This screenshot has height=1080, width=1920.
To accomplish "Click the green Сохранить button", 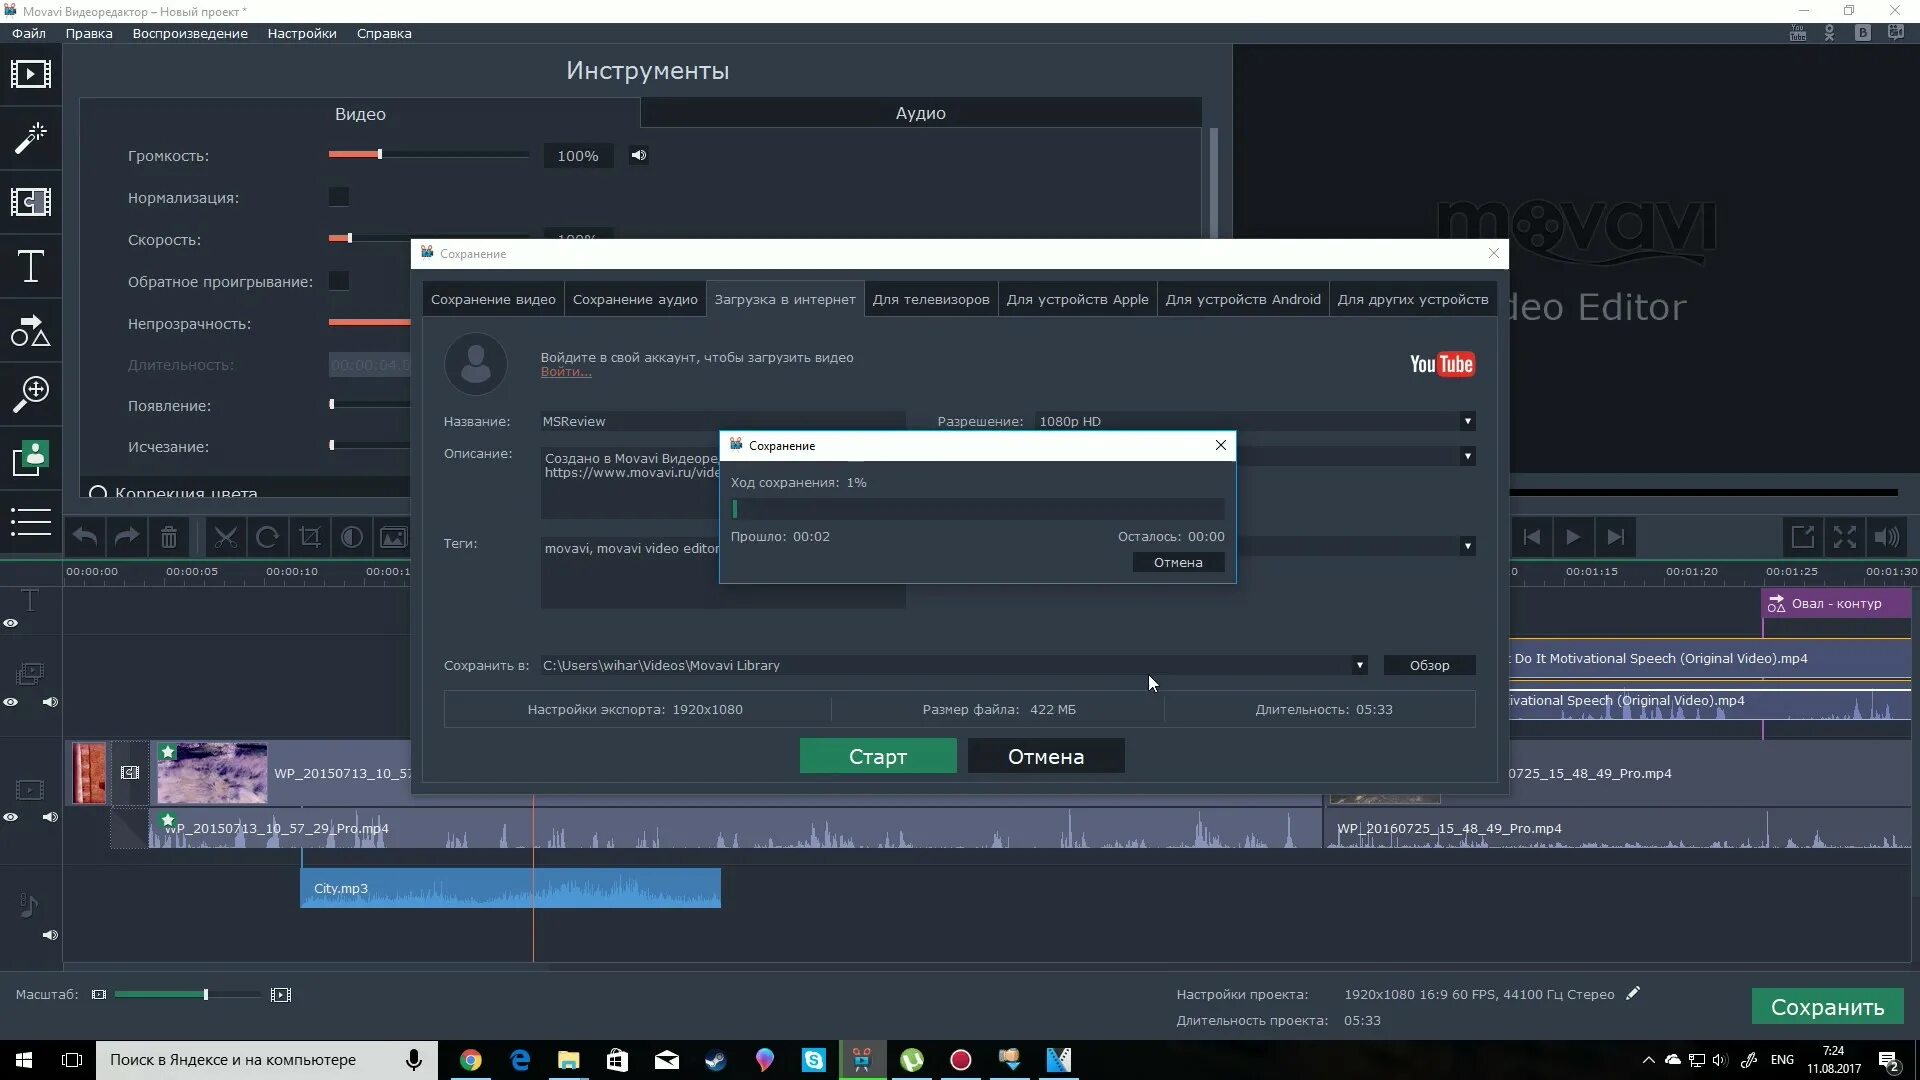I will [x=1827, y=1007].
